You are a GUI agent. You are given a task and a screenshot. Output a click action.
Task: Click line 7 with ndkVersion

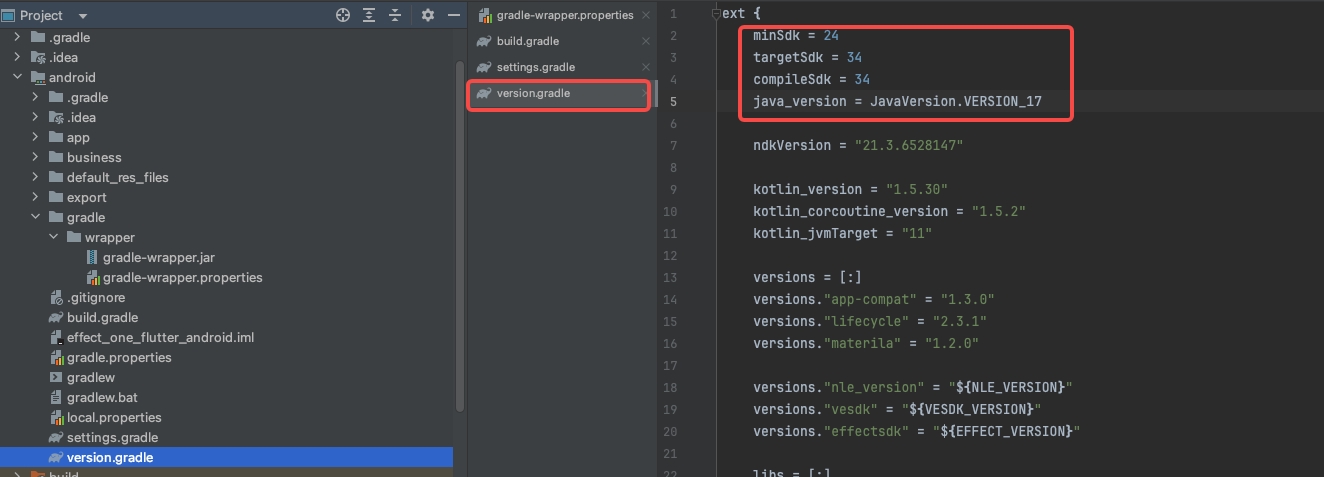[855, 145]
